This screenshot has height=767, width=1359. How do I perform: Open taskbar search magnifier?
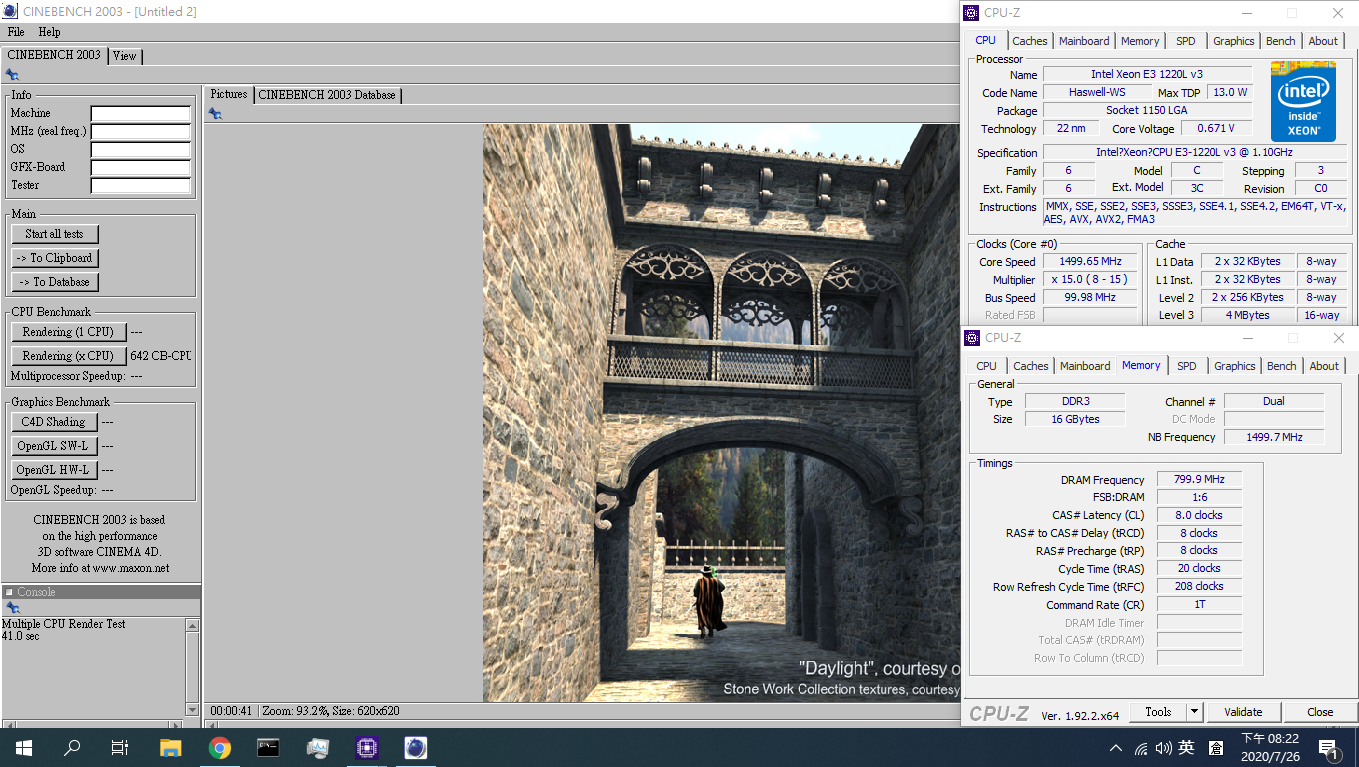72,747
